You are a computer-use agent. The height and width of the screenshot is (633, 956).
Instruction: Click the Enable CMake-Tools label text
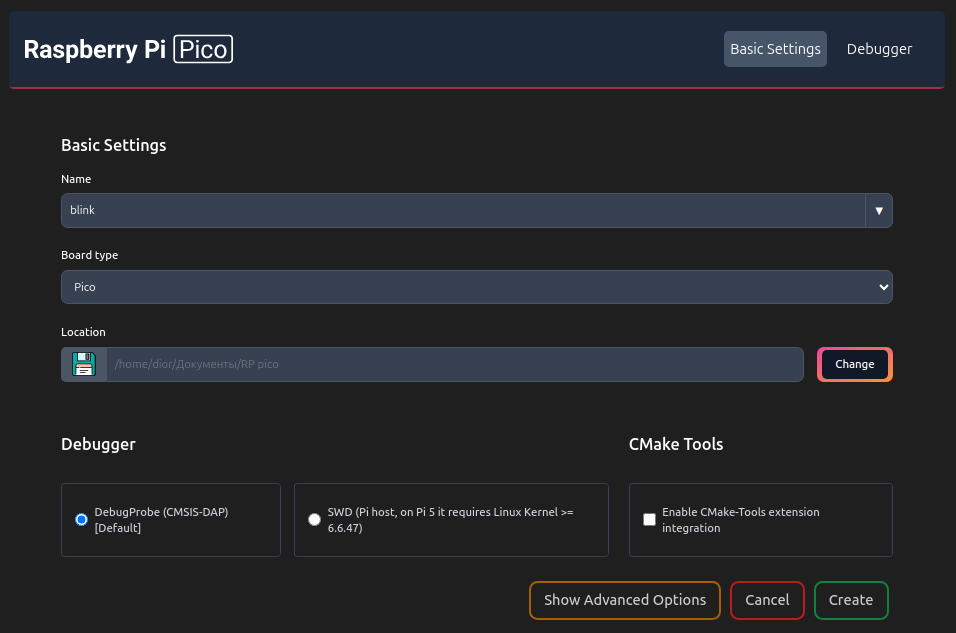(741, 520)
